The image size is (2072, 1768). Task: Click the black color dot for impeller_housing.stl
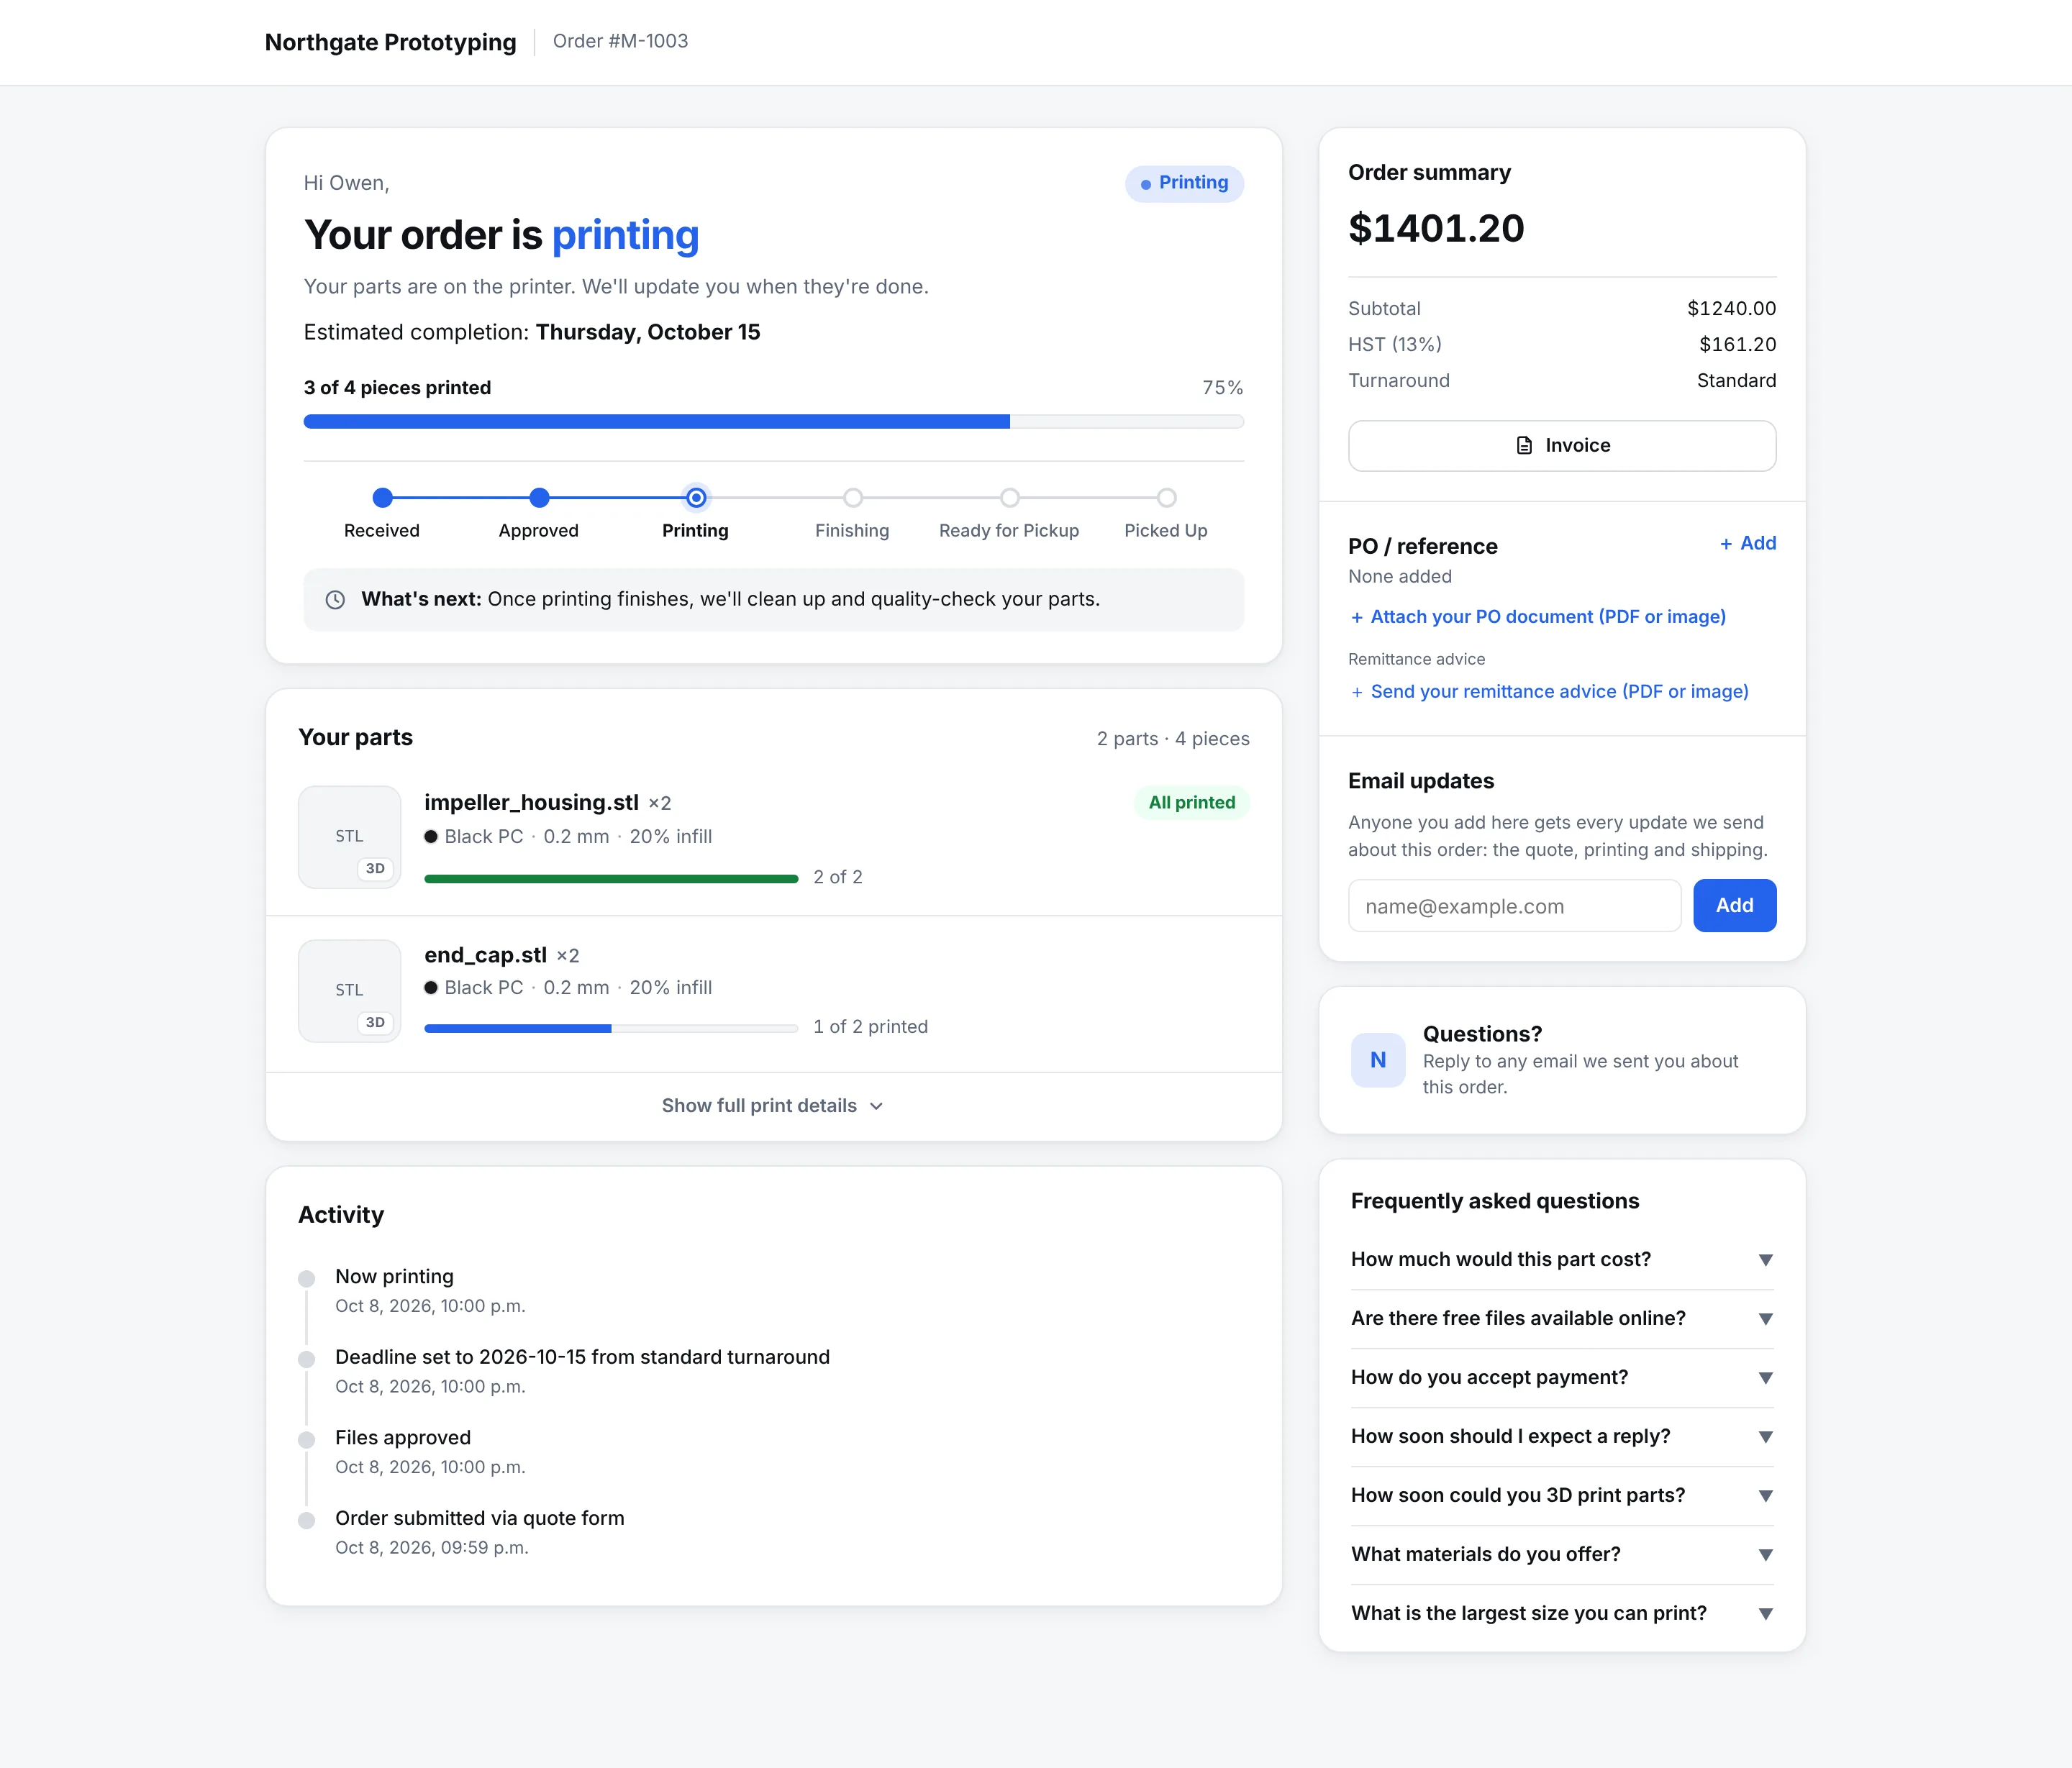click(x=431, y=837)
